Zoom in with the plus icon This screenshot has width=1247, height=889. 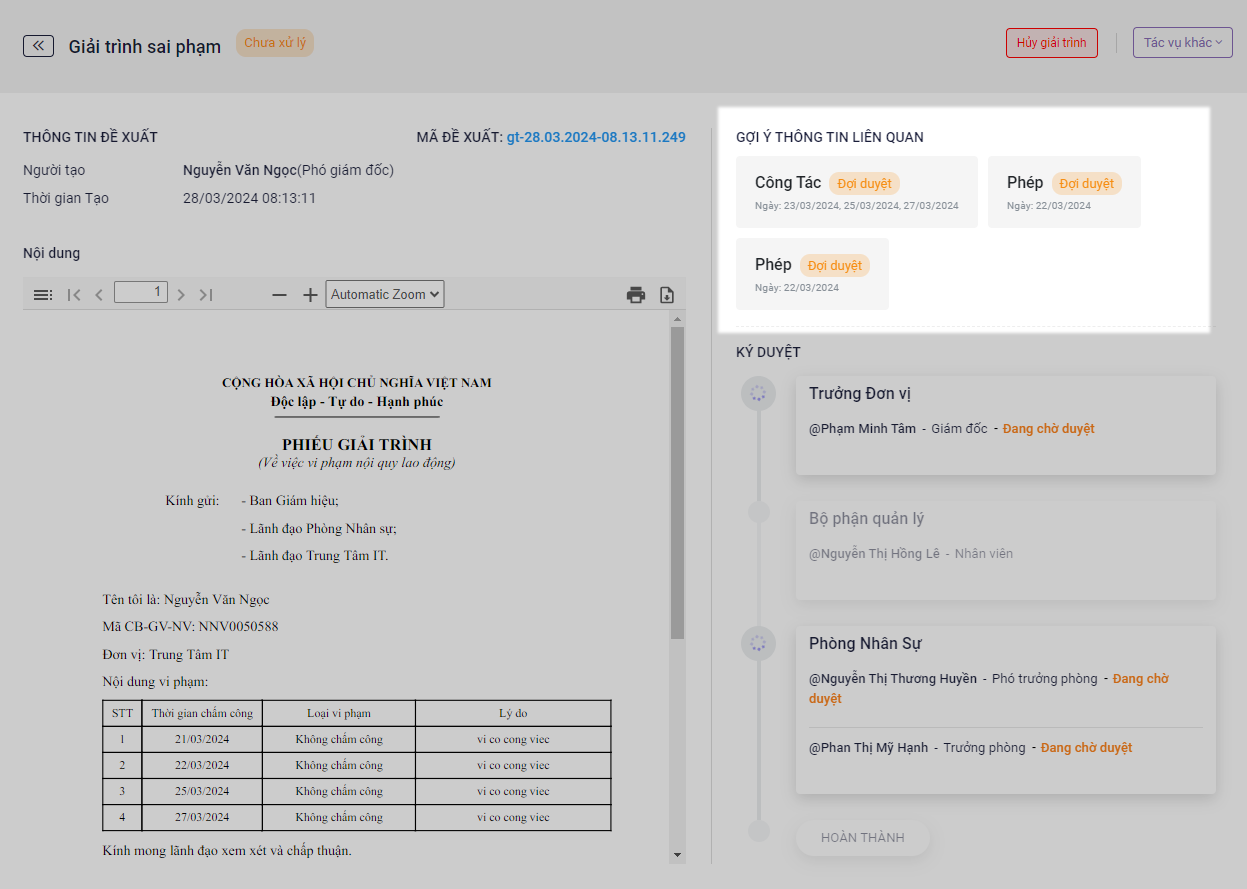point(310,295)
